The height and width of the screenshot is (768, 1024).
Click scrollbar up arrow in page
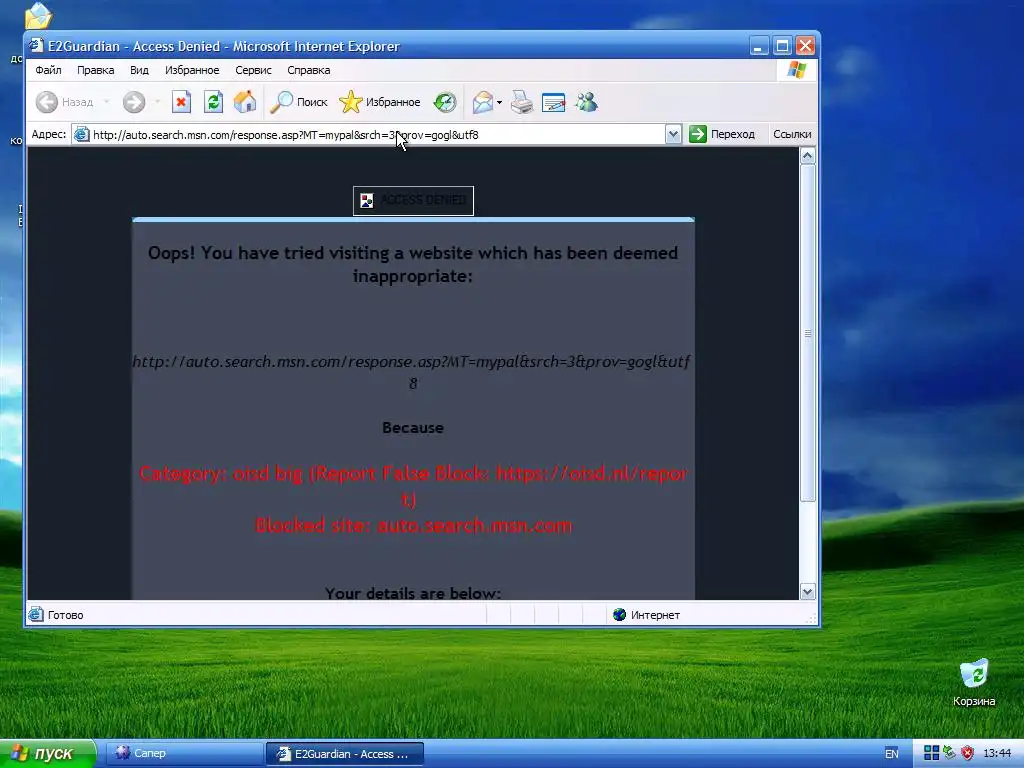point(807,156)
